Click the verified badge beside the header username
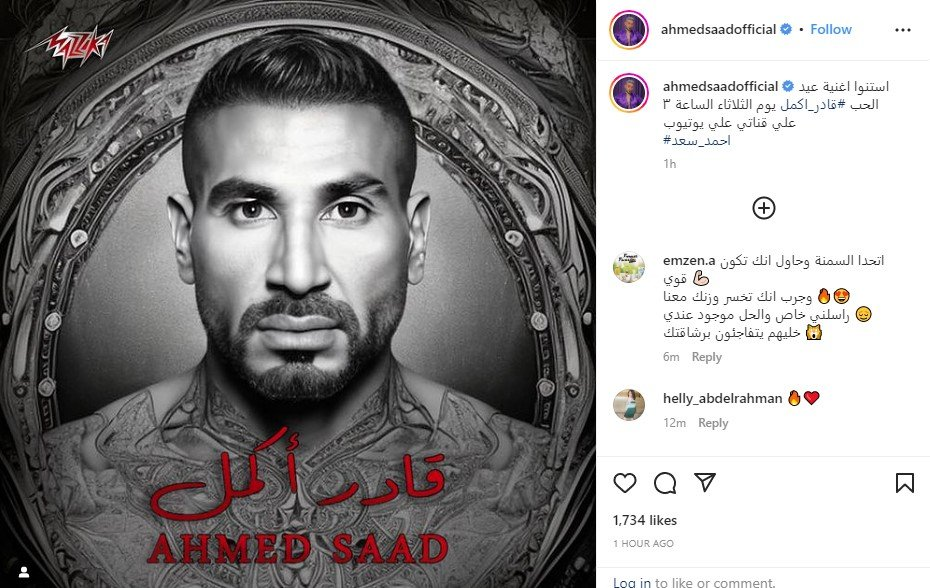930x588 pixels. (786, 29)
